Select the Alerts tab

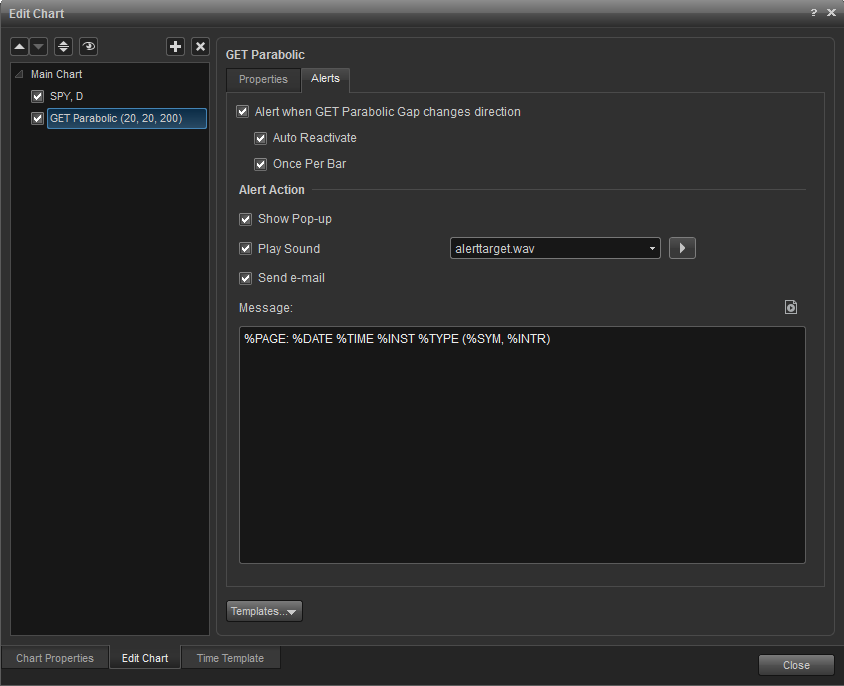pyautogui.click(x=325, y=79)
